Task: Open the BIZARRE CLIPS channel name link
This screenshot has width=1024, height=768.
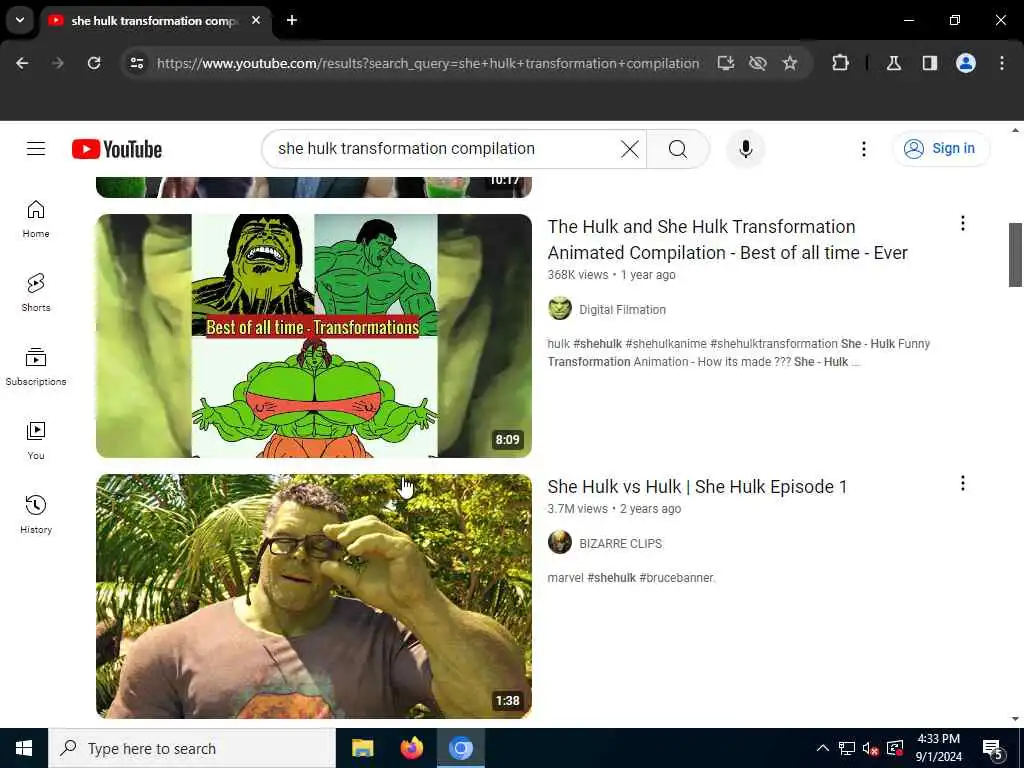Action: click(620, 543)
